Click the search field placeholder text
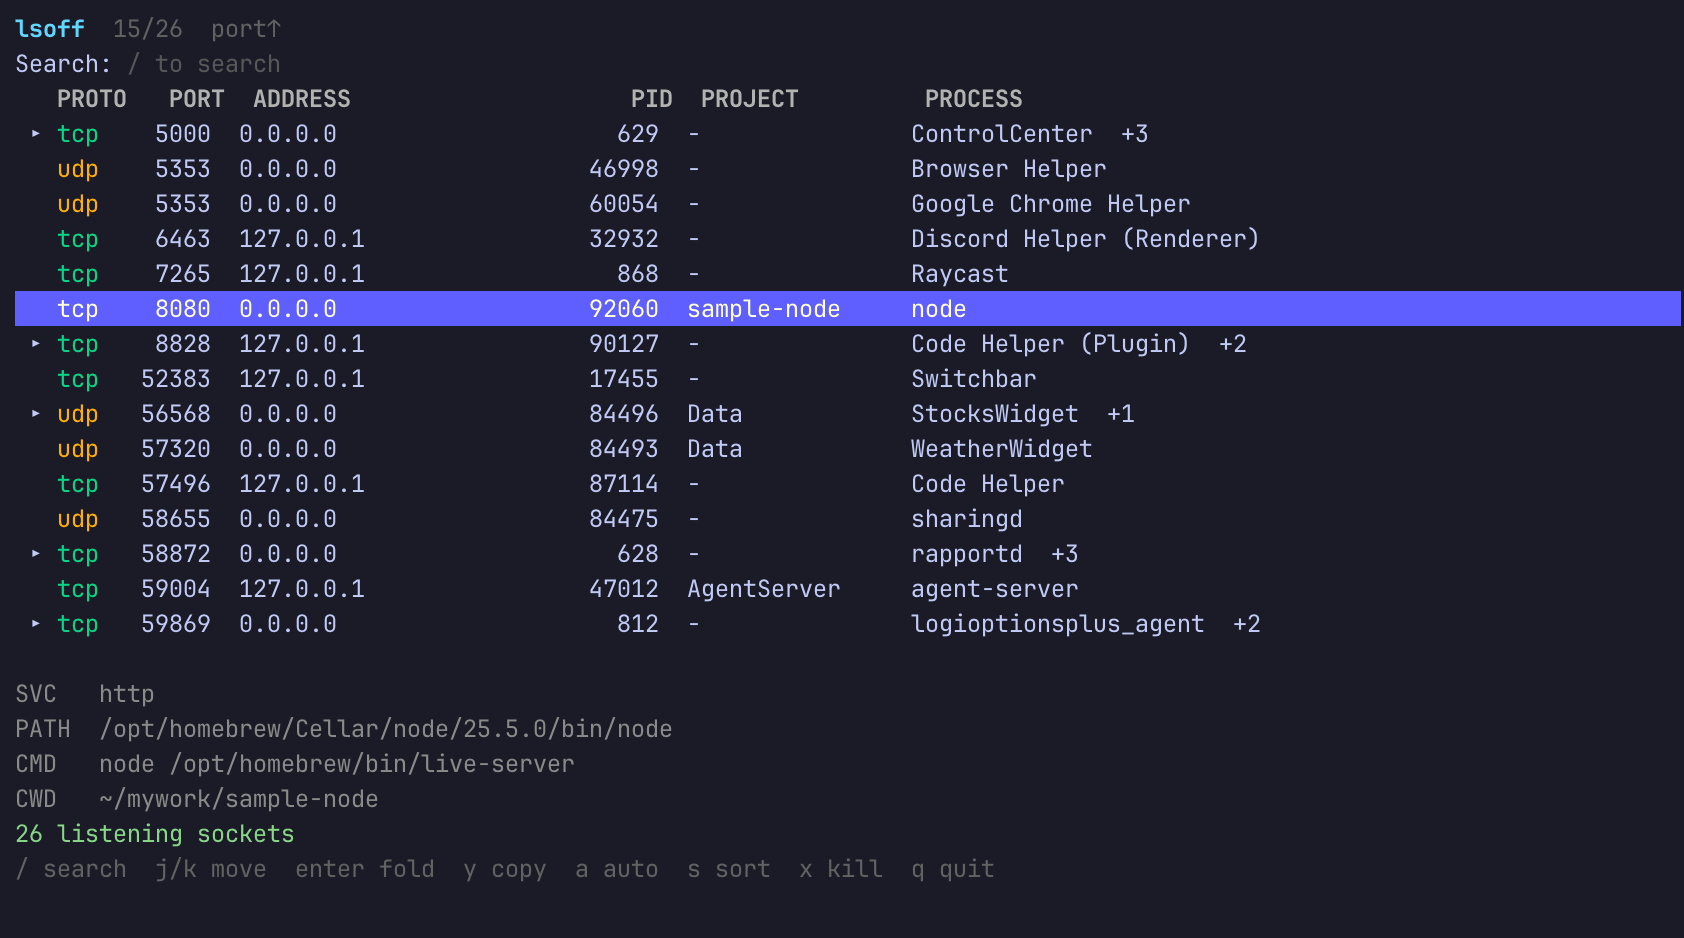 [x=204, y=64]
